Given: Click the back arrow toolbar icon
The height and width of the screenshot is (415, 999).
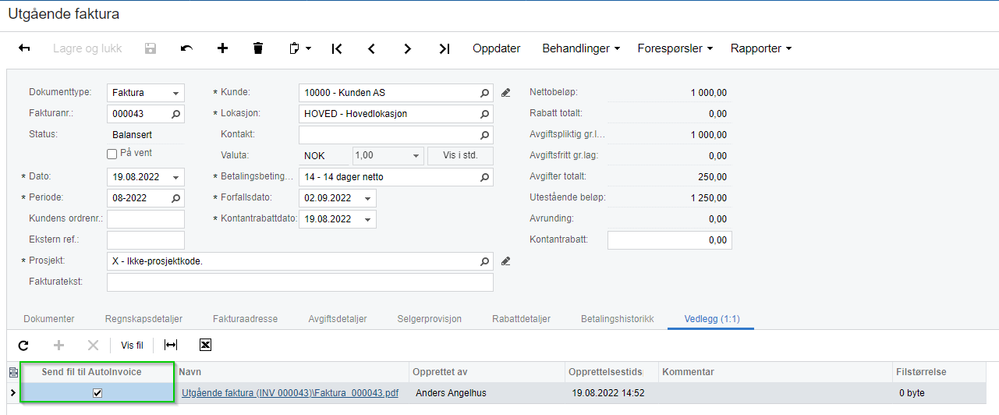Looking at the screenshot, I should [24, 48].
